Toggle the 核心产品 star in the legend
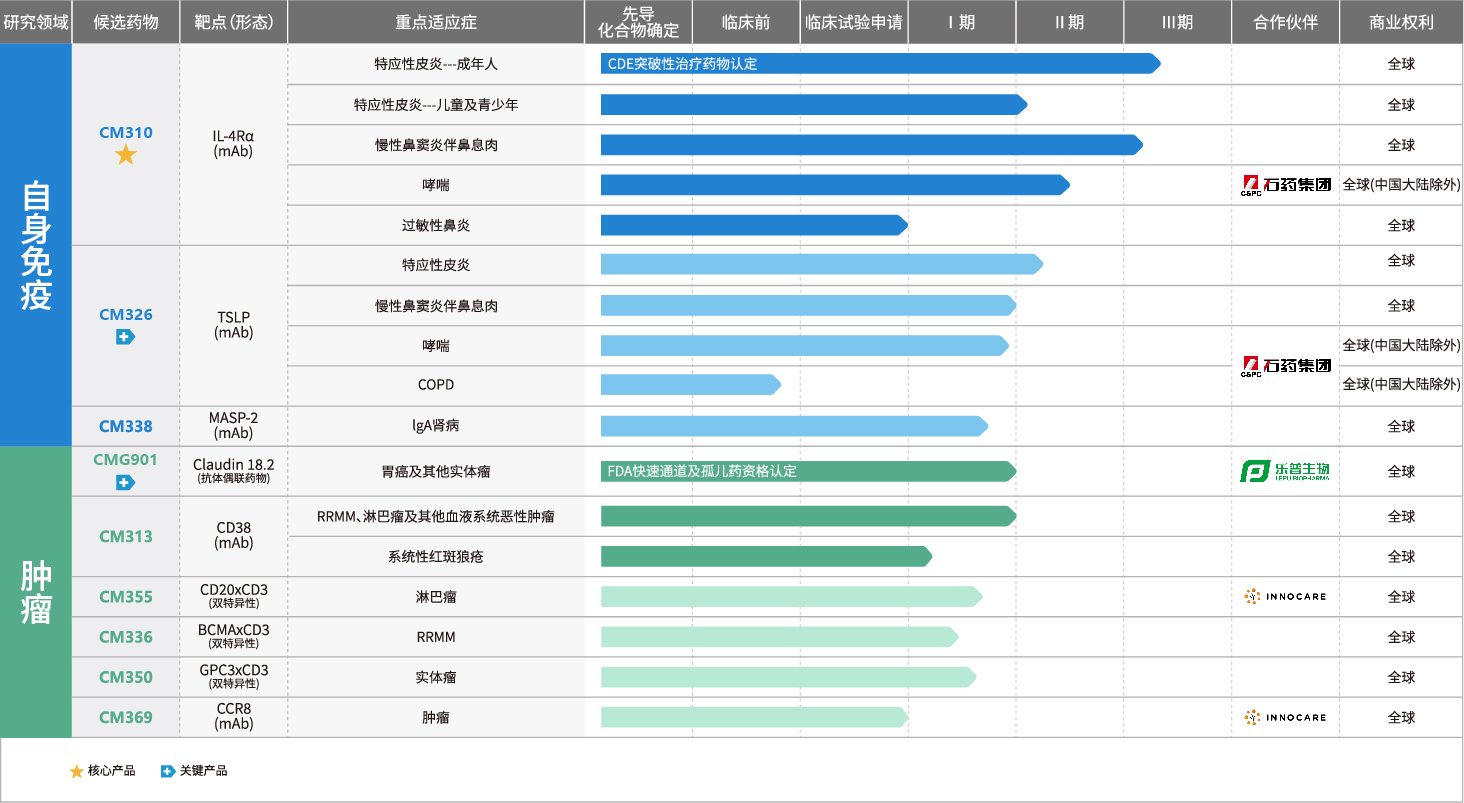This screenshot has width=1464, height=803. [76, 772]
